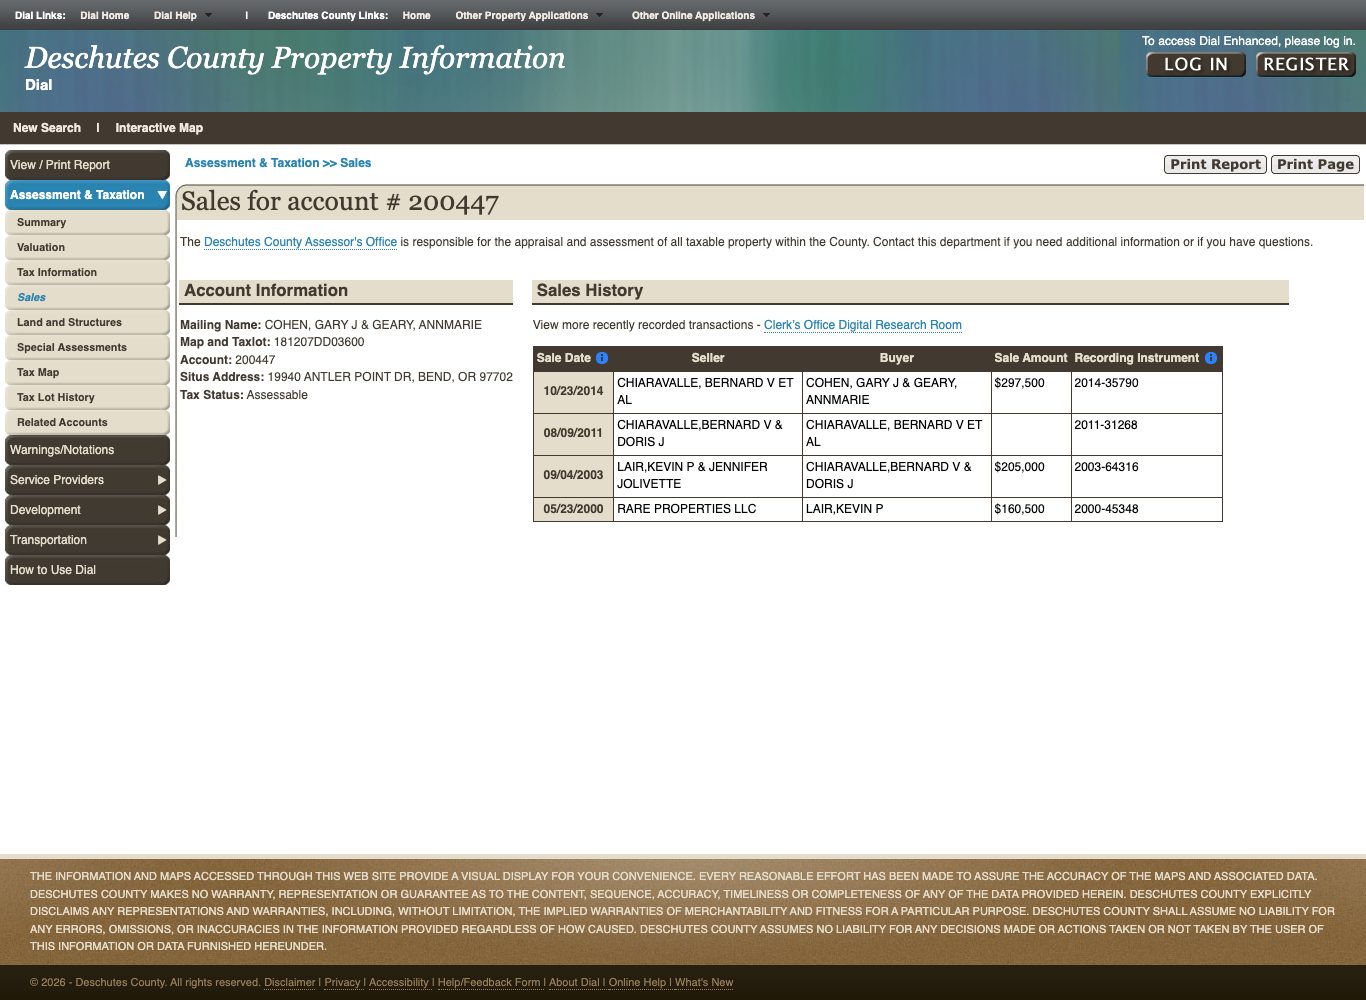Open Deschutes County Home link
The image size is (1366, 1000).
pyautogui.click(x=417, y=16)
